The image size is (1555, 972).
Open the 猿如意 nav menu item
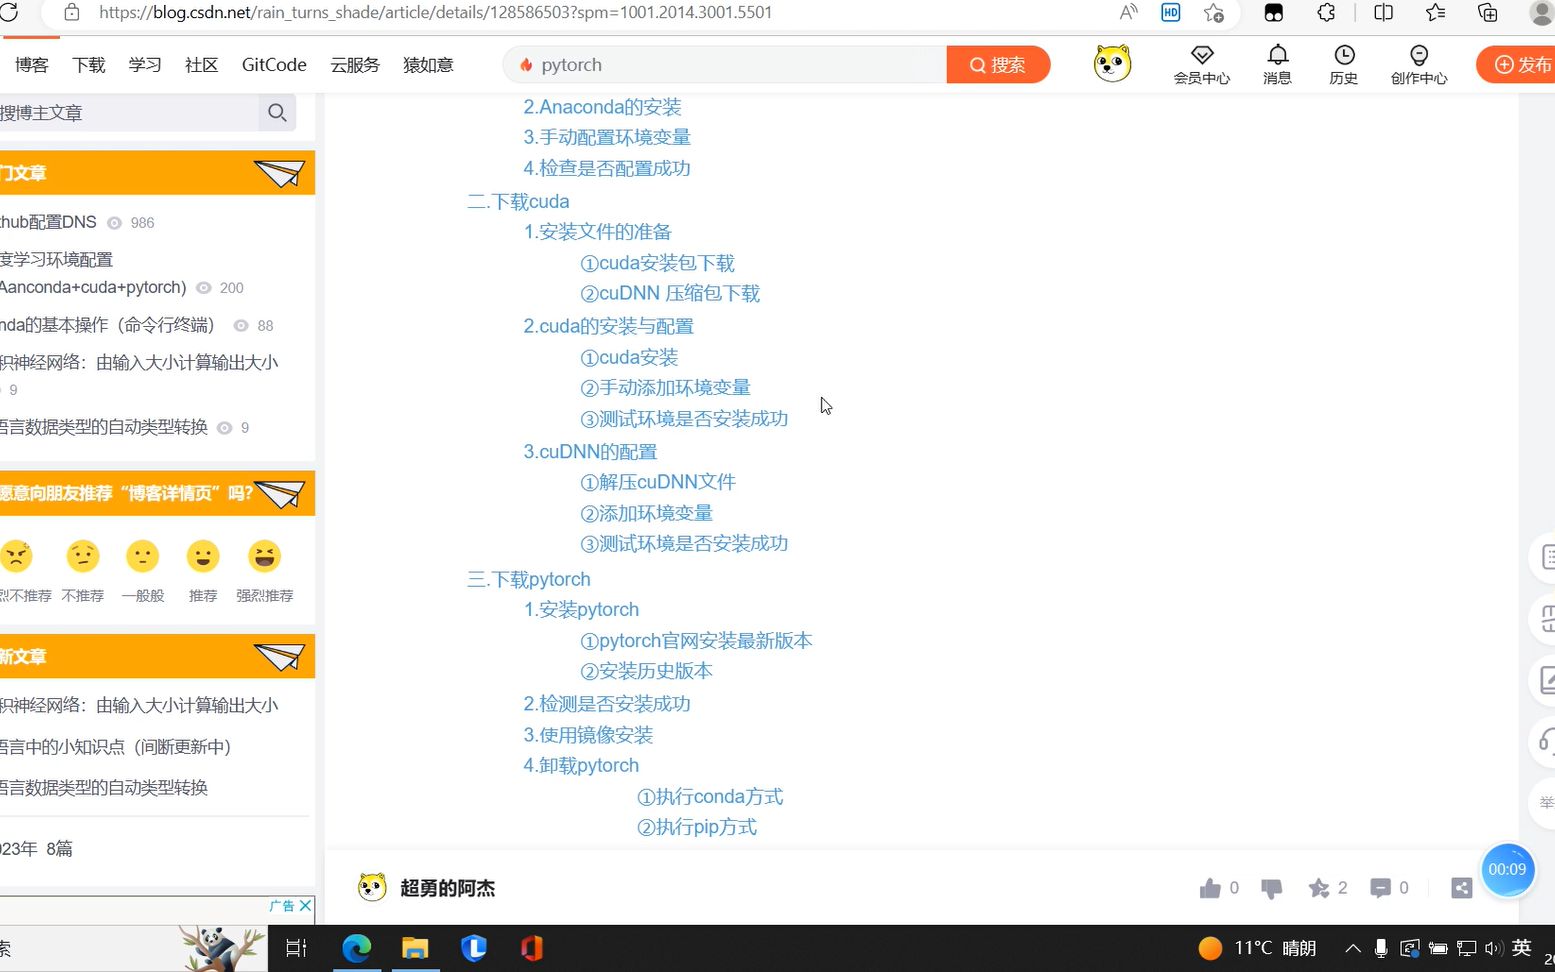coord(428,65)
